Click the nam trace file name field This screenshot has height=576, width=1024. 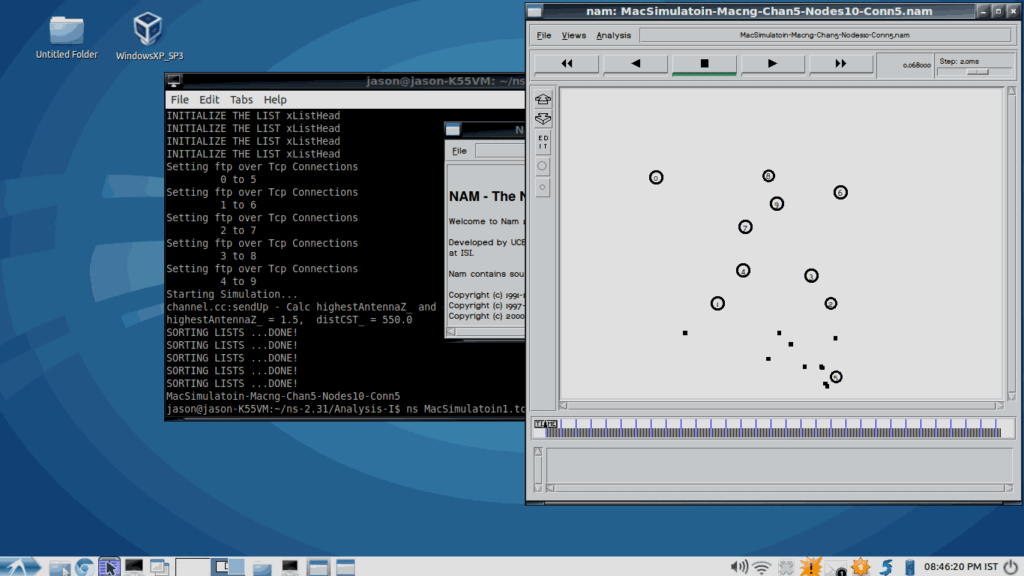point(824,35)
